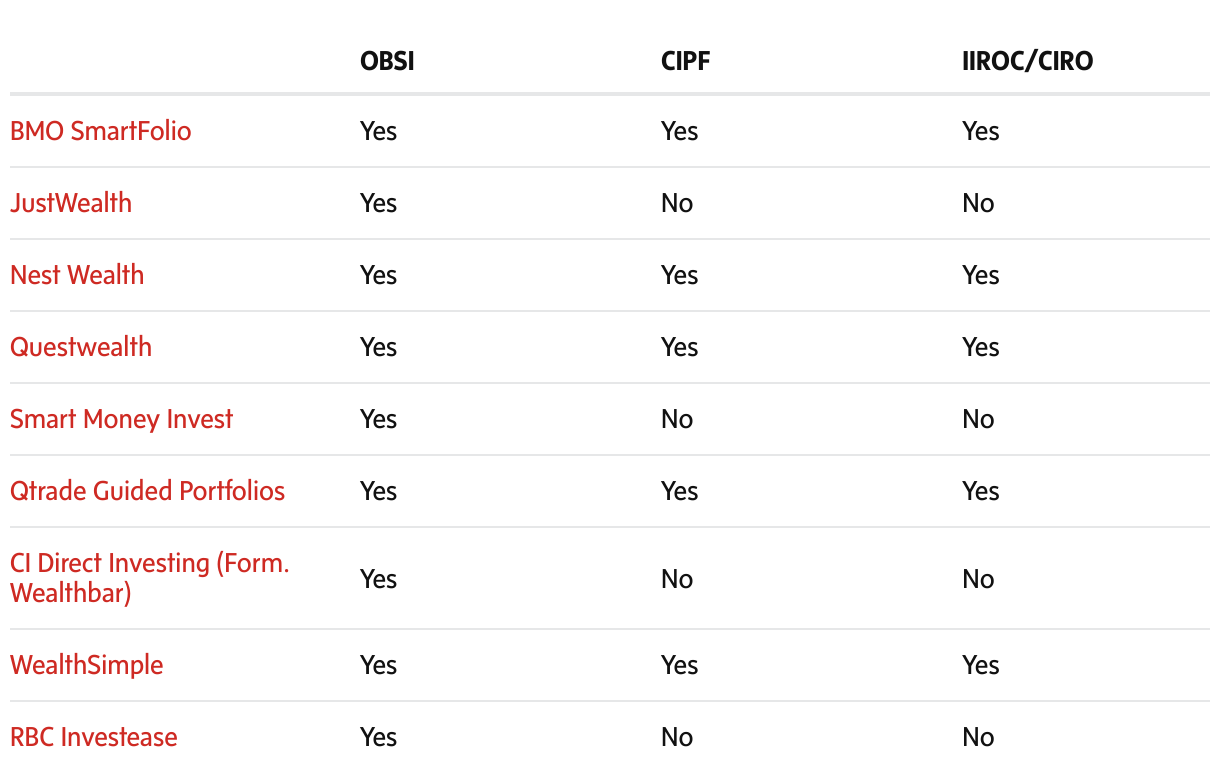Click CI Direct Investing's OBSI "Yes" cell
The height and width of the screenshot is (782, 1220).
coord(379,579)
